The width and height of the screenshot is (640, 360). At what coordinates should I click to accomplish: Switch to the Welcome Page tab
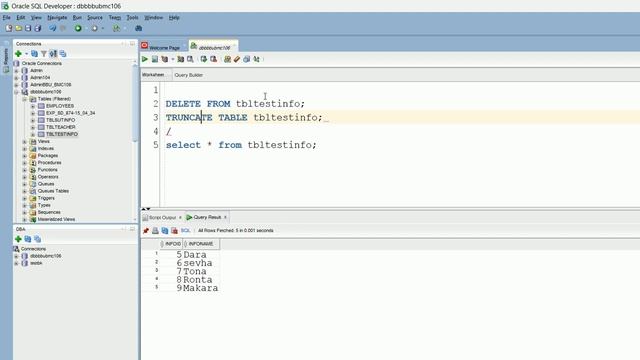pos(164,47)
